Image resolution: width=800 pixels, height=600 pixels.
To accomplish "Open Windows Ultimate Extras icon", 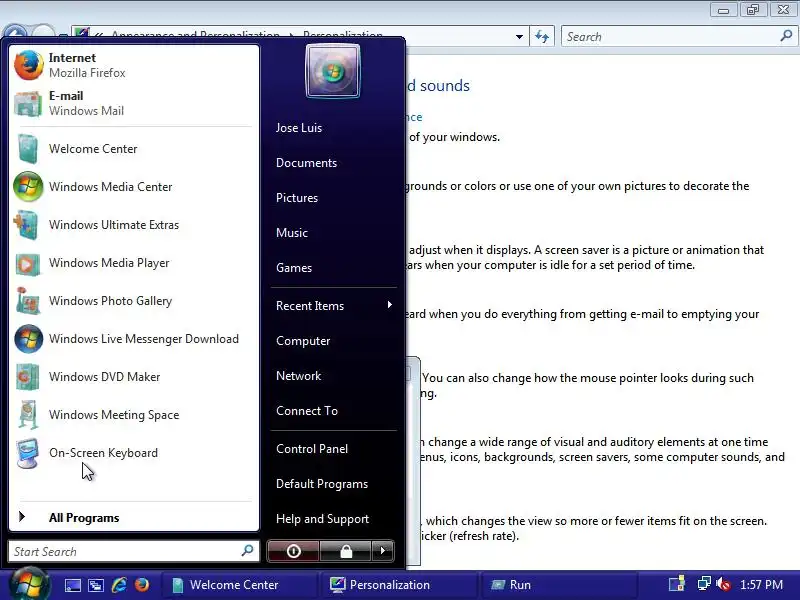I will point(27,225).
